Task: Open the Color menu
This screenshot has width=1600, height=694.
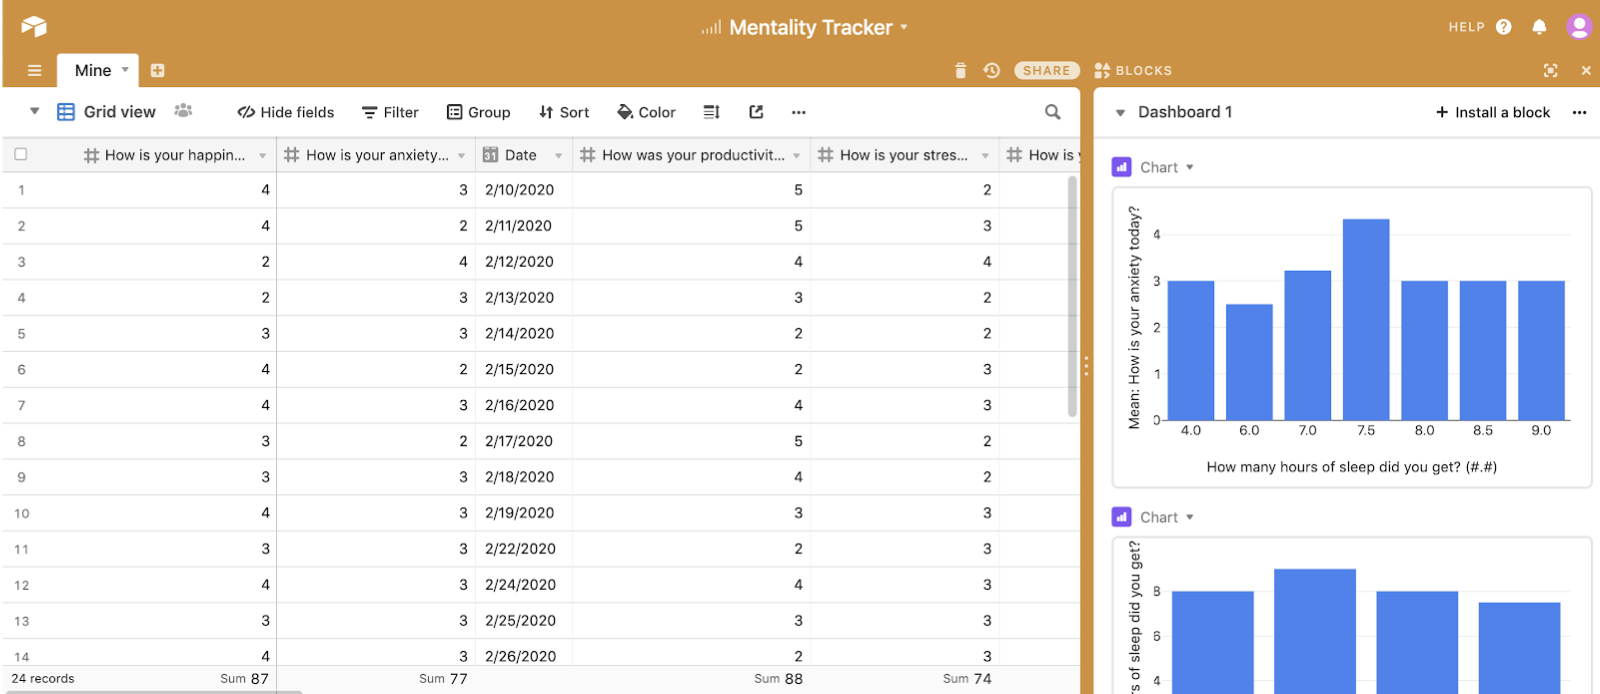Action: tap(647, 112)
